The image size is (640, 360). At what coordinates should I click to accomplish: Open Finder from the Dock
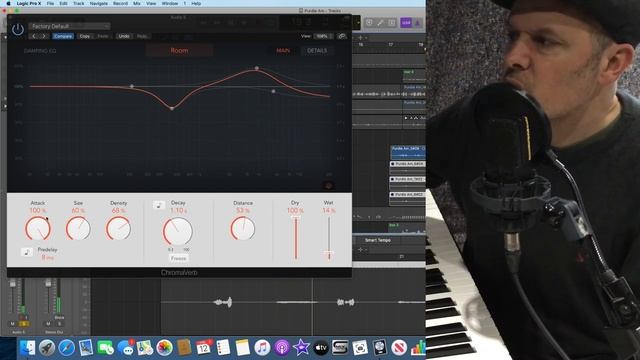28,348
